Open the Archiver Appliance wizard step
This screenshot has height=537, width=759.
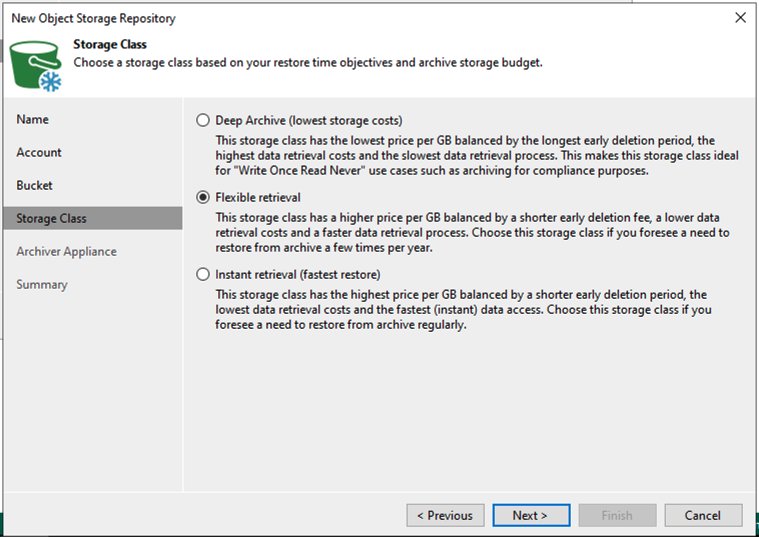click(x=66, y=251)
